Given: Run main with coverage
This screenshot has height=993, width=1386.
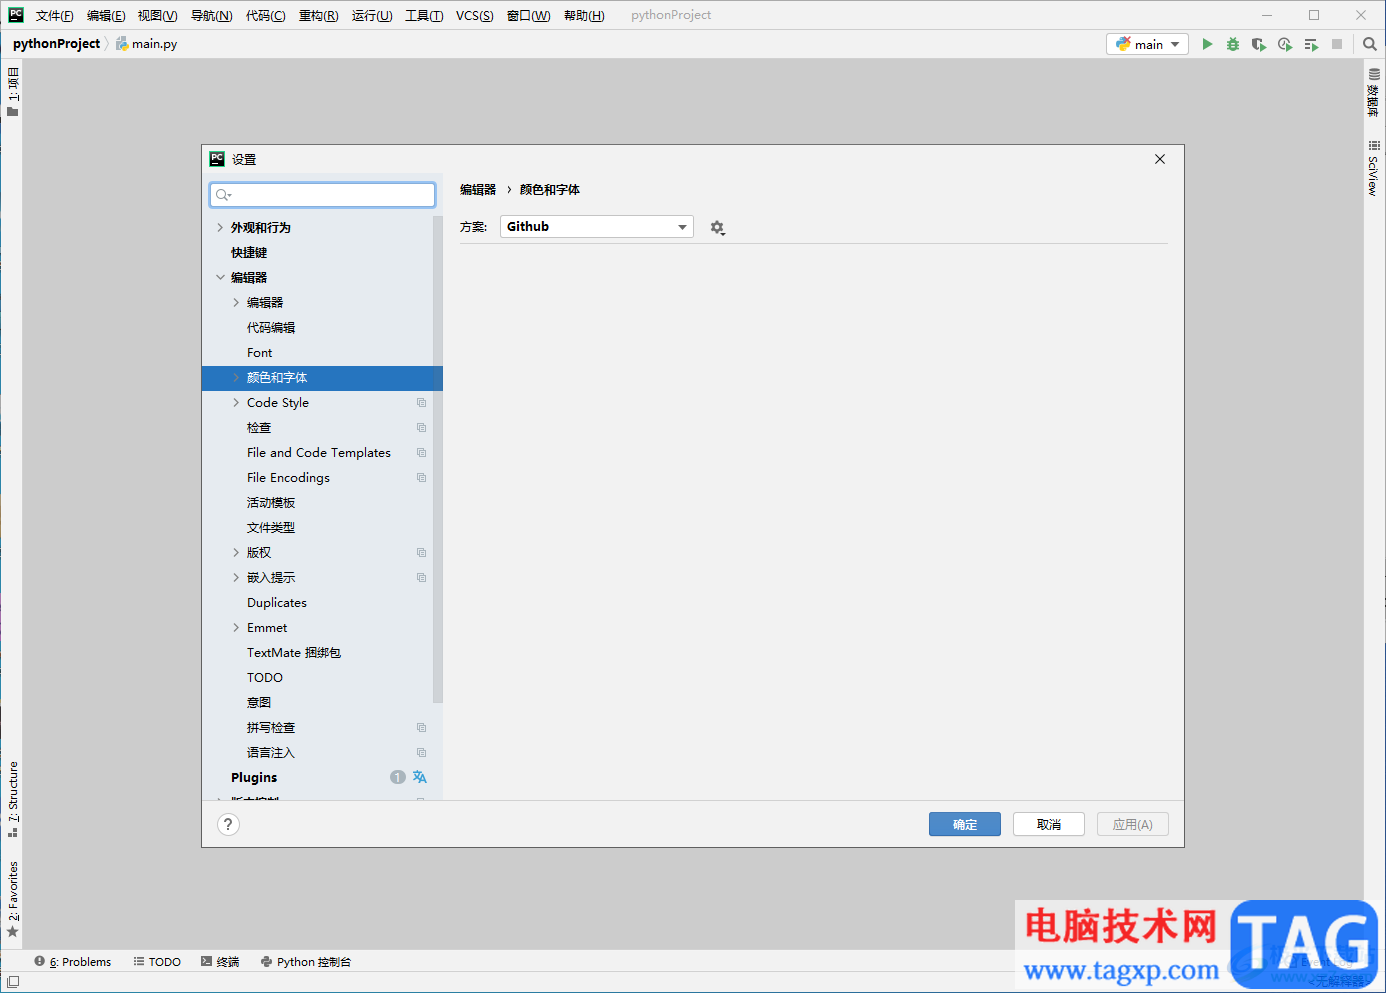Looking at the screenshot, I should [1259, 44].
